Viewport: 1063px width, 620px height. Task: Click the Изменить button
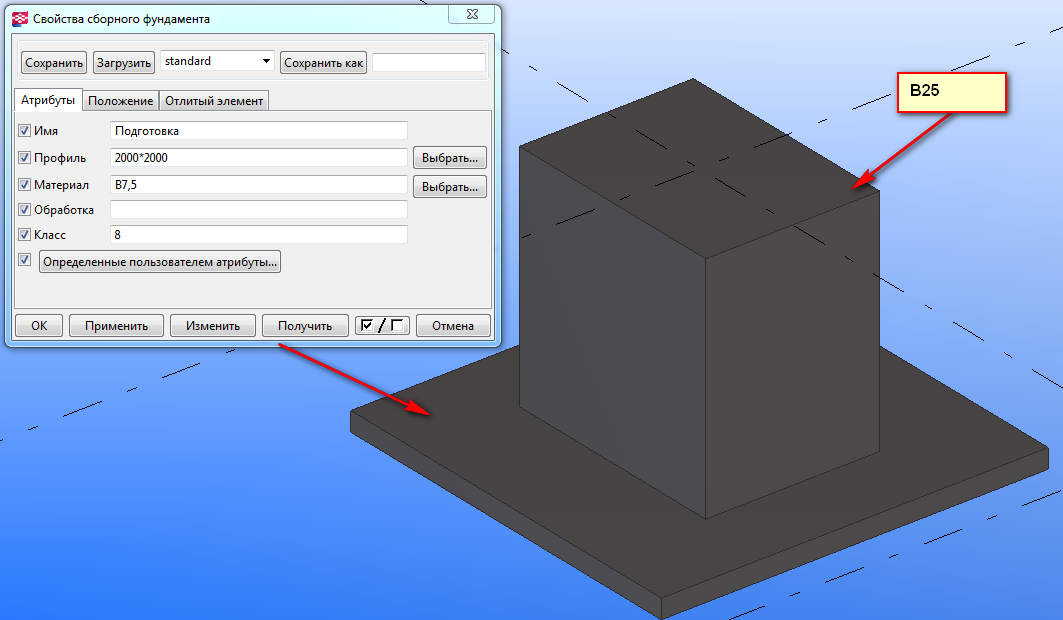[x=212, y=325]
